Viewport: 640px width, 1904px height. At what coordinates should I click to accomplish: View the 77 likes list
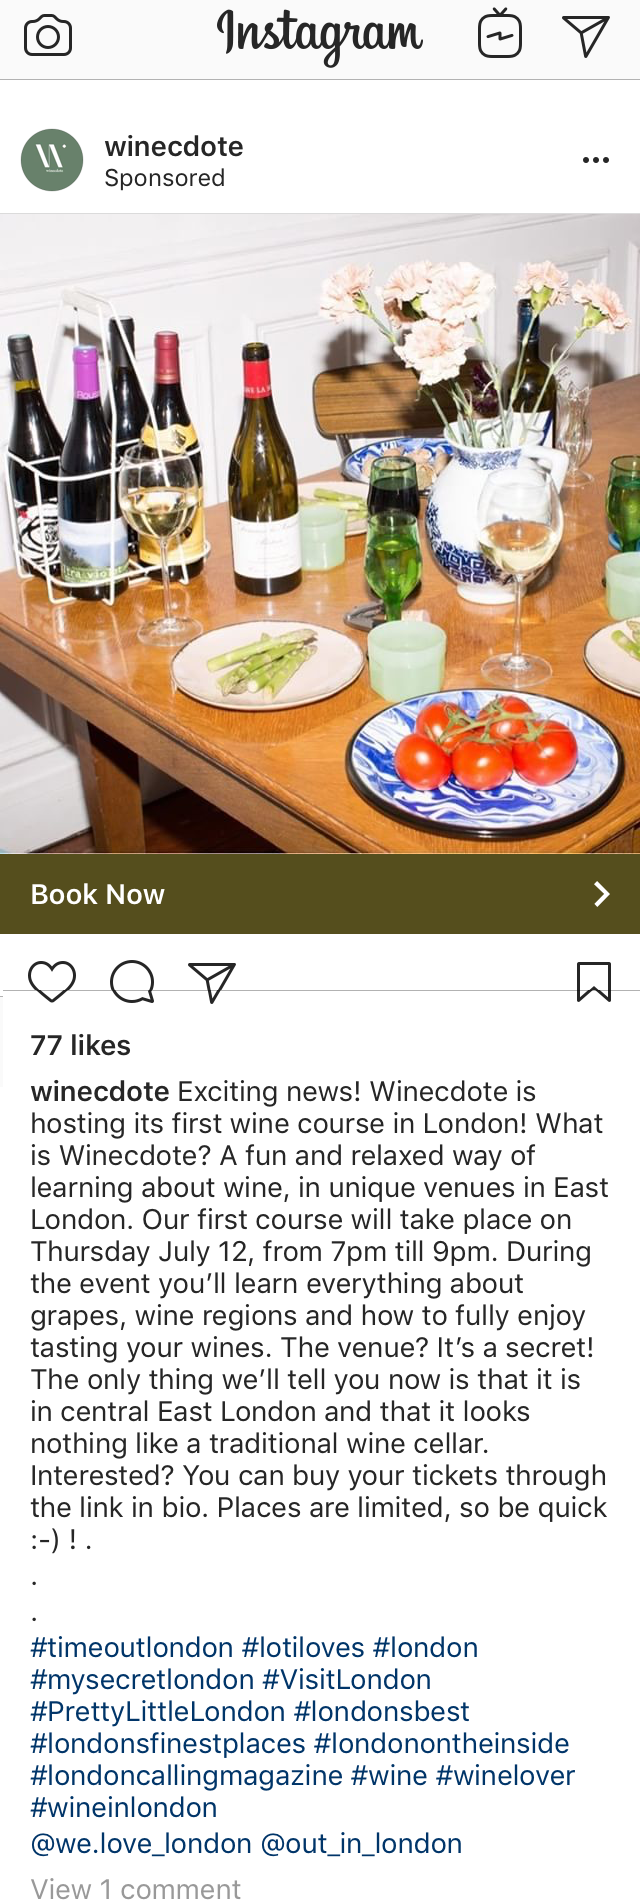pos(81,1045)
